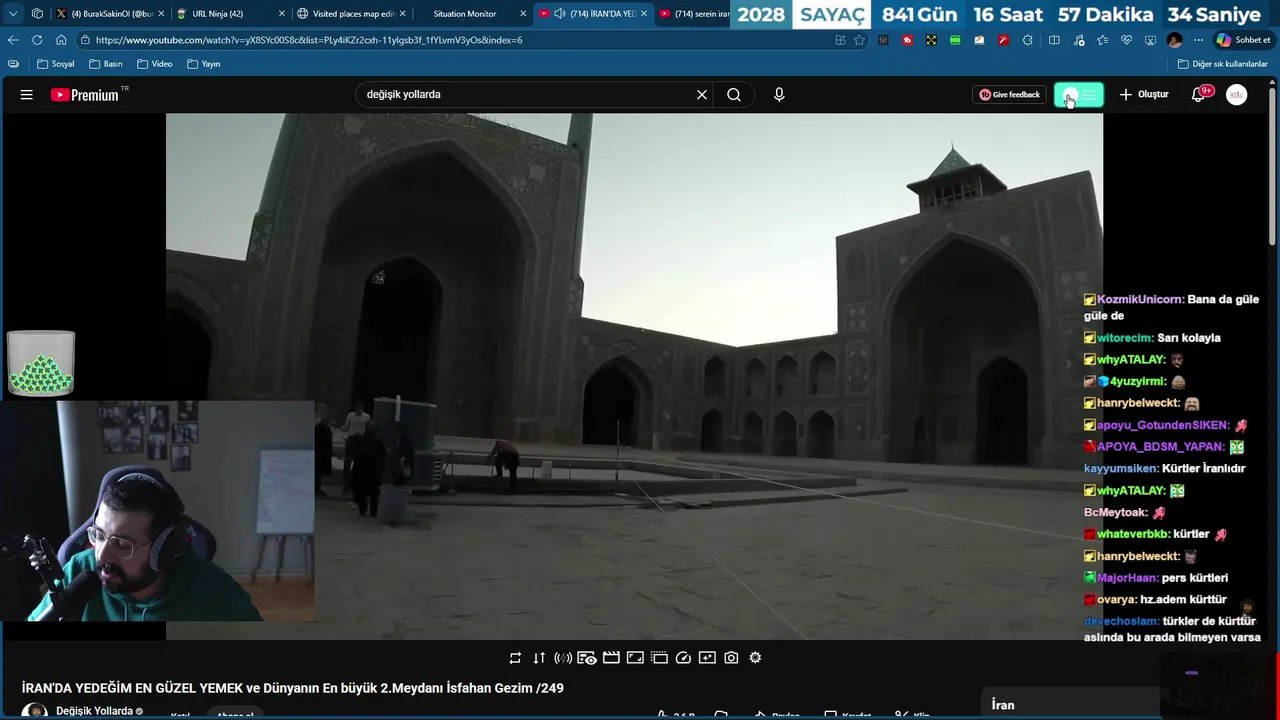Click the Give feedback button
The image size is (1280, 720).
coord(1009,95)
